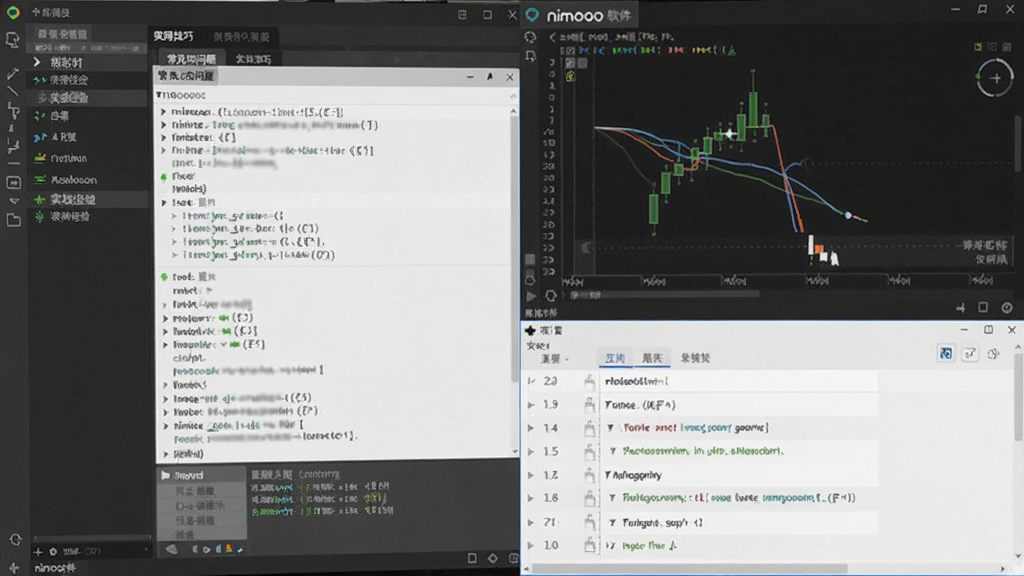The image size is (1024, 576).
Task: Switch to the first blue underlined tab
Action: point(615,358)
